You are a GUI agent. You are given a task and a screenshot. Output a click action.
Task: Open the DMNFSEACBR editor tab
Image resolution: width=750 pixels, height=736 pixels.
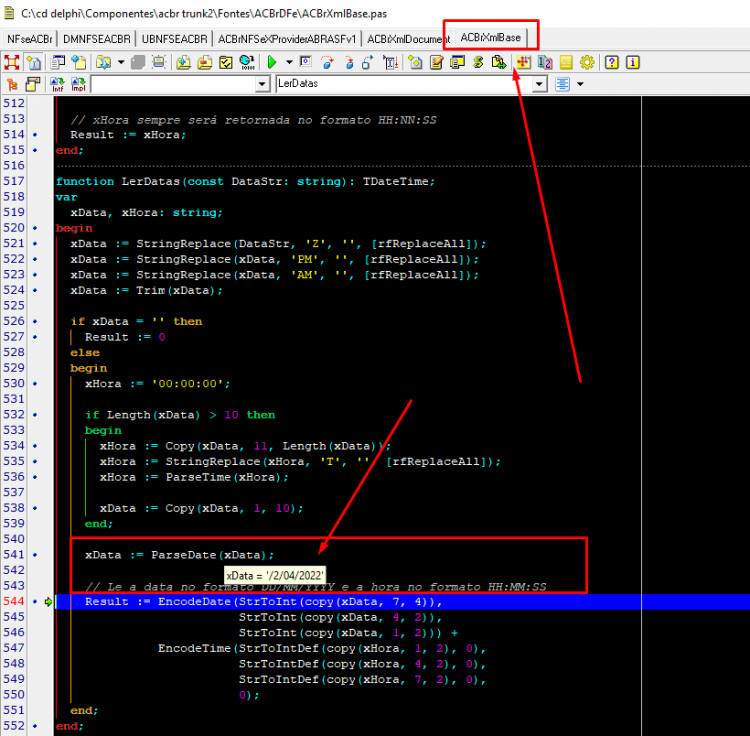pyautogui.click(x=97, y=39)
